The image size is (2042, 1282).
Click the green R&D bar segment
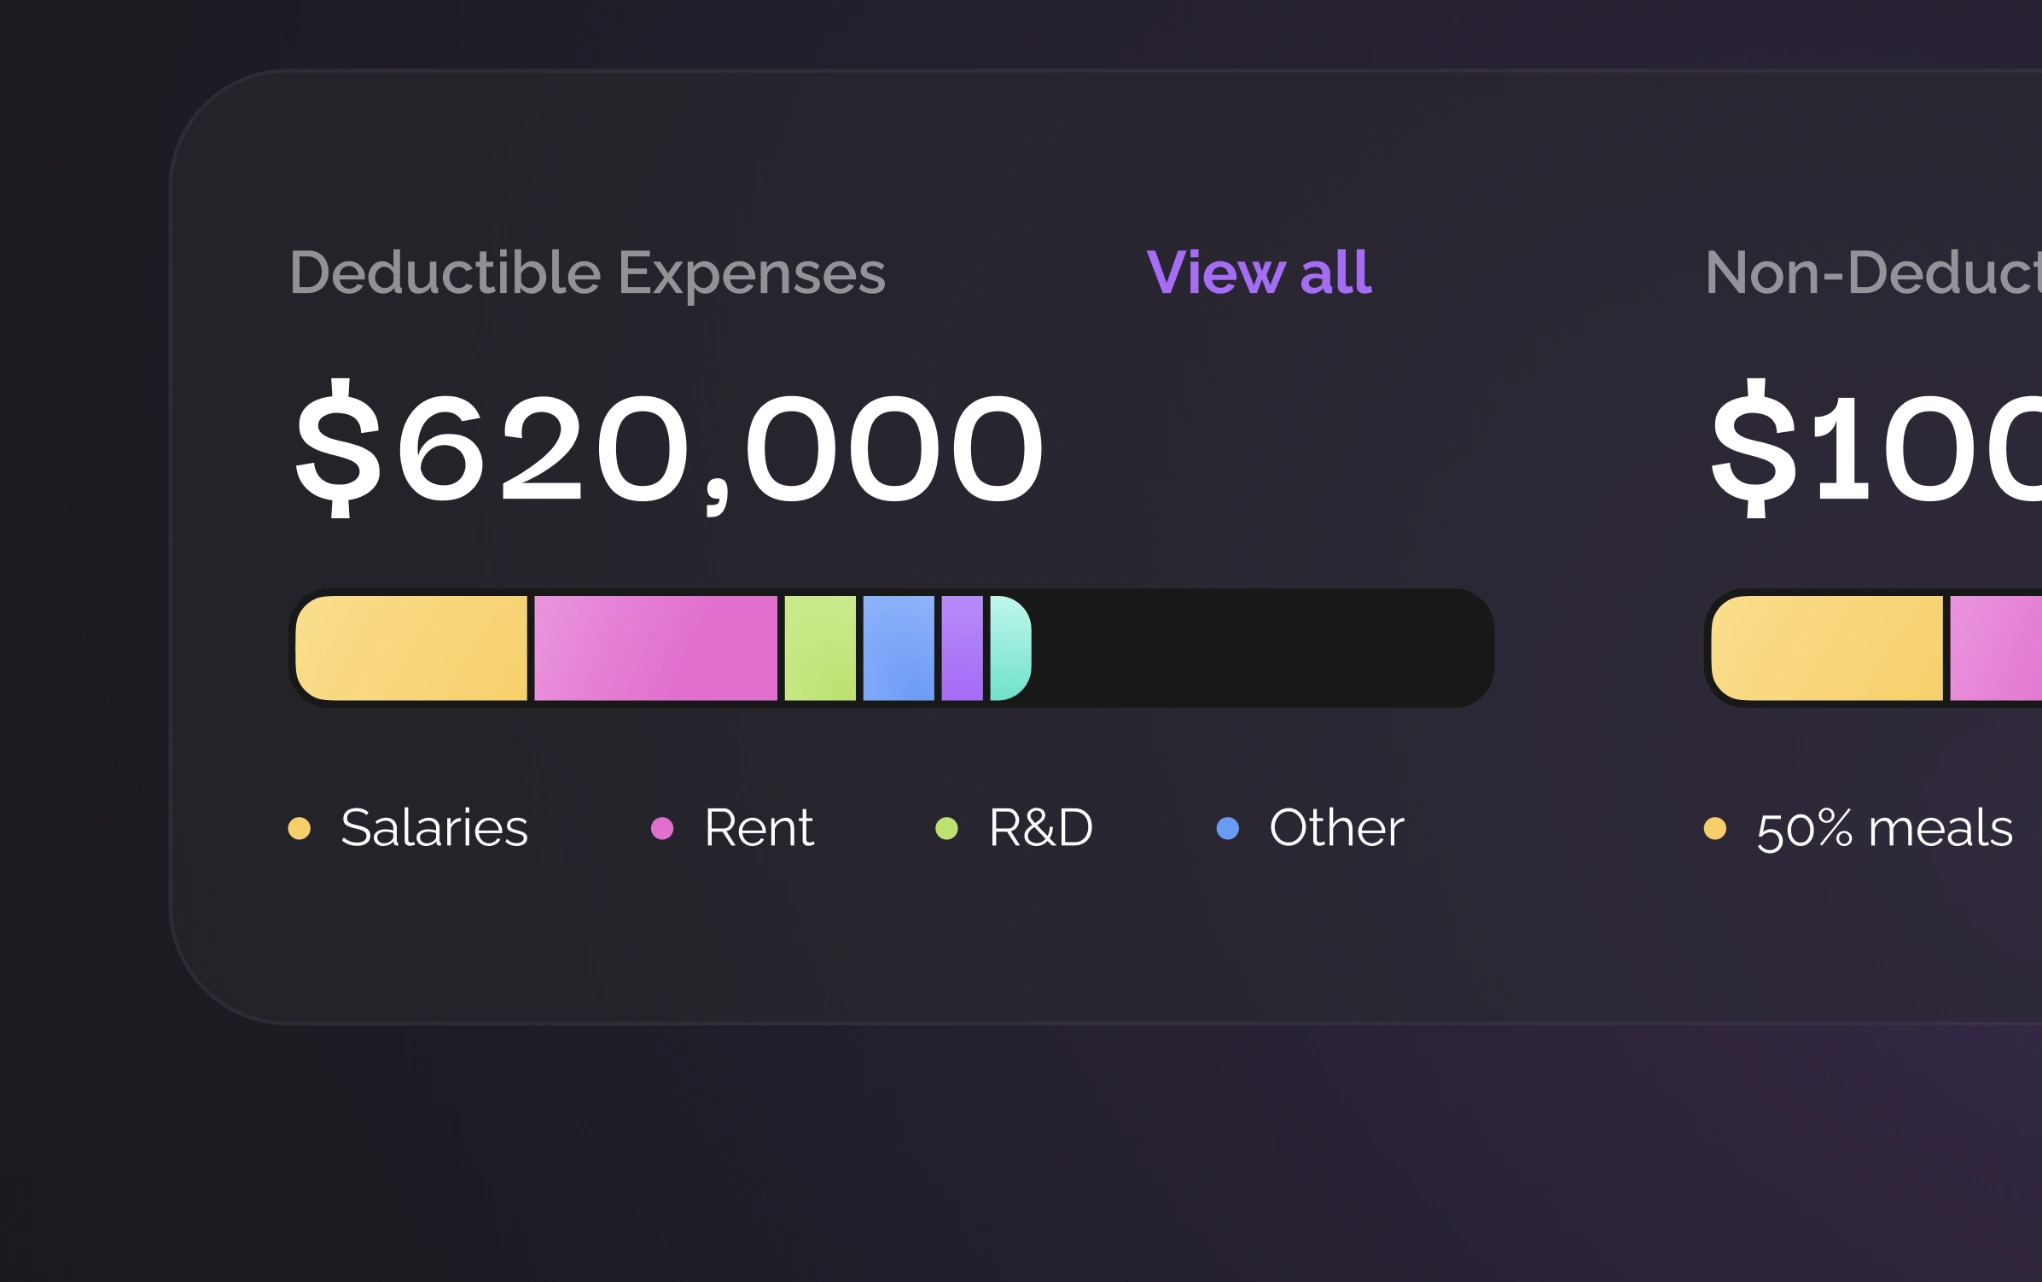tap(820, 648)
